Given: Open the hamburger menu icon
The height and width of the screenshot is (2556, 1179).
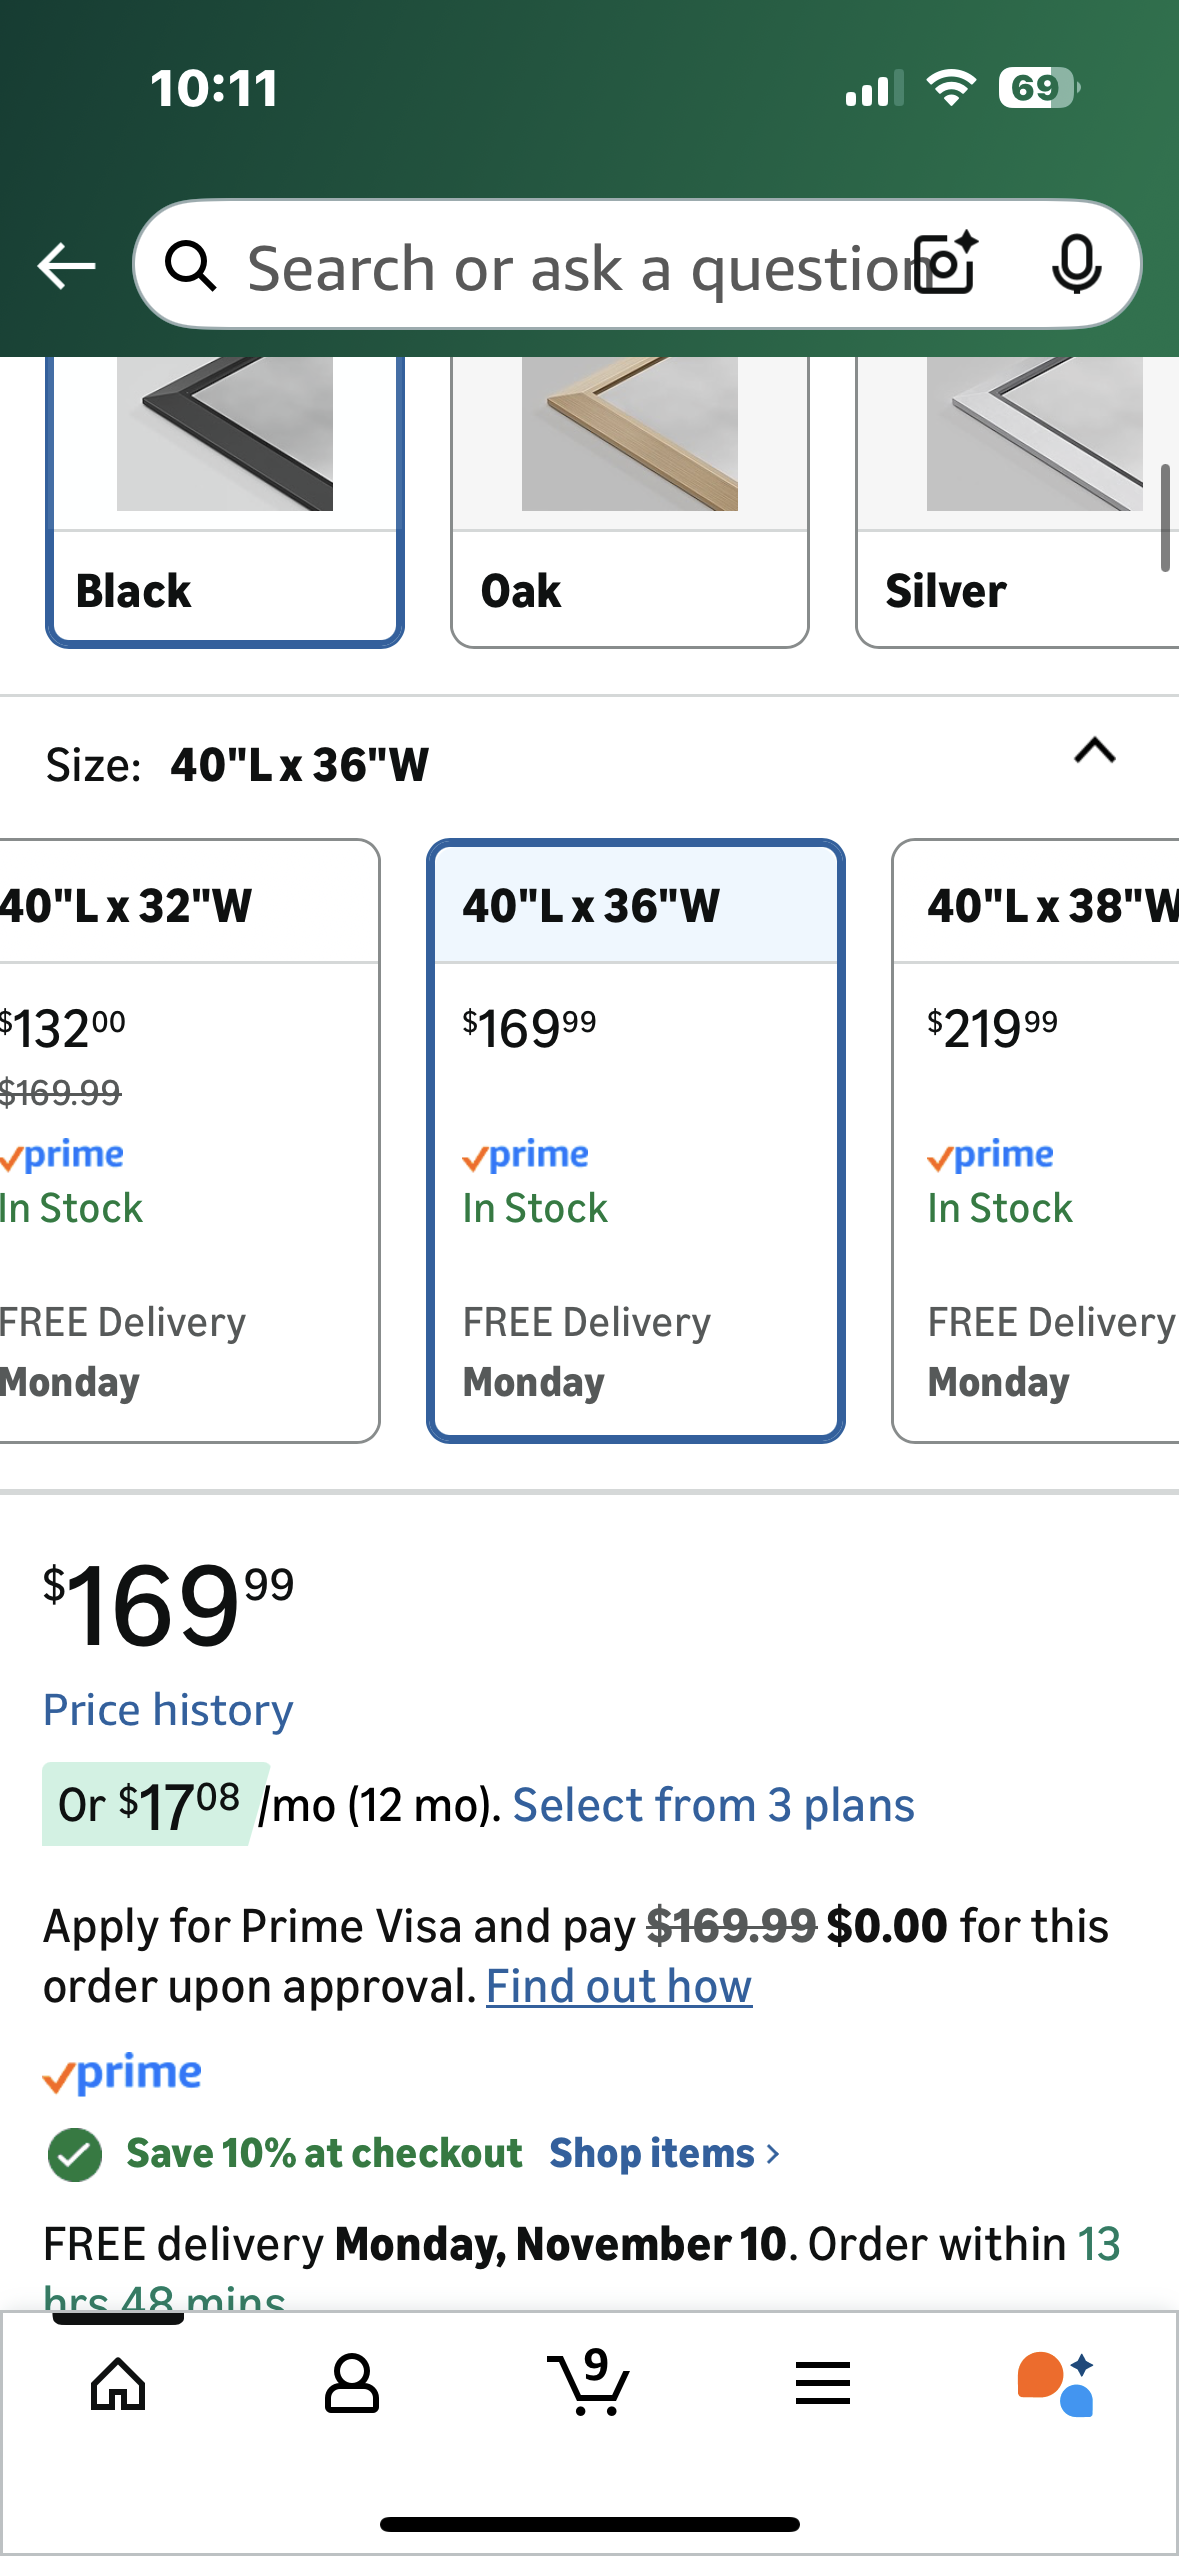Looking at the screenshot, I should 822,2384.
